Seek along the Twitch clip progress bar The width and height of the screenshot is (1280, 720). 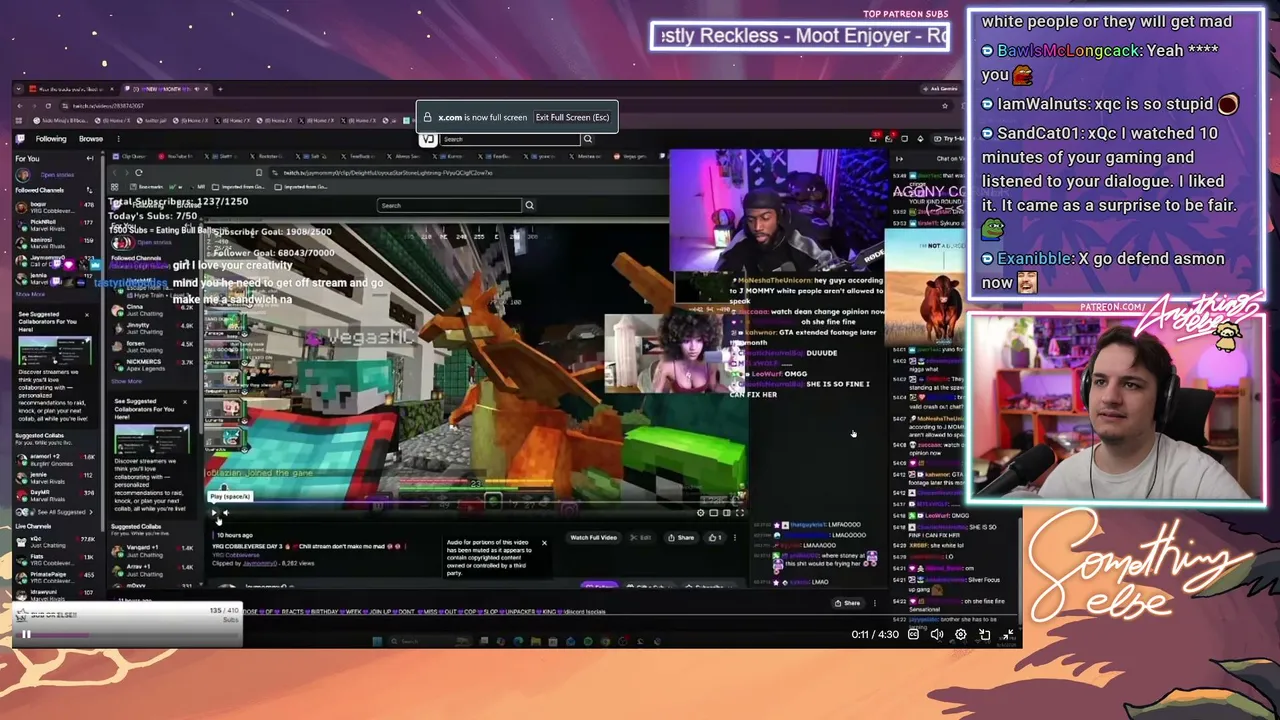pos(476,503)
